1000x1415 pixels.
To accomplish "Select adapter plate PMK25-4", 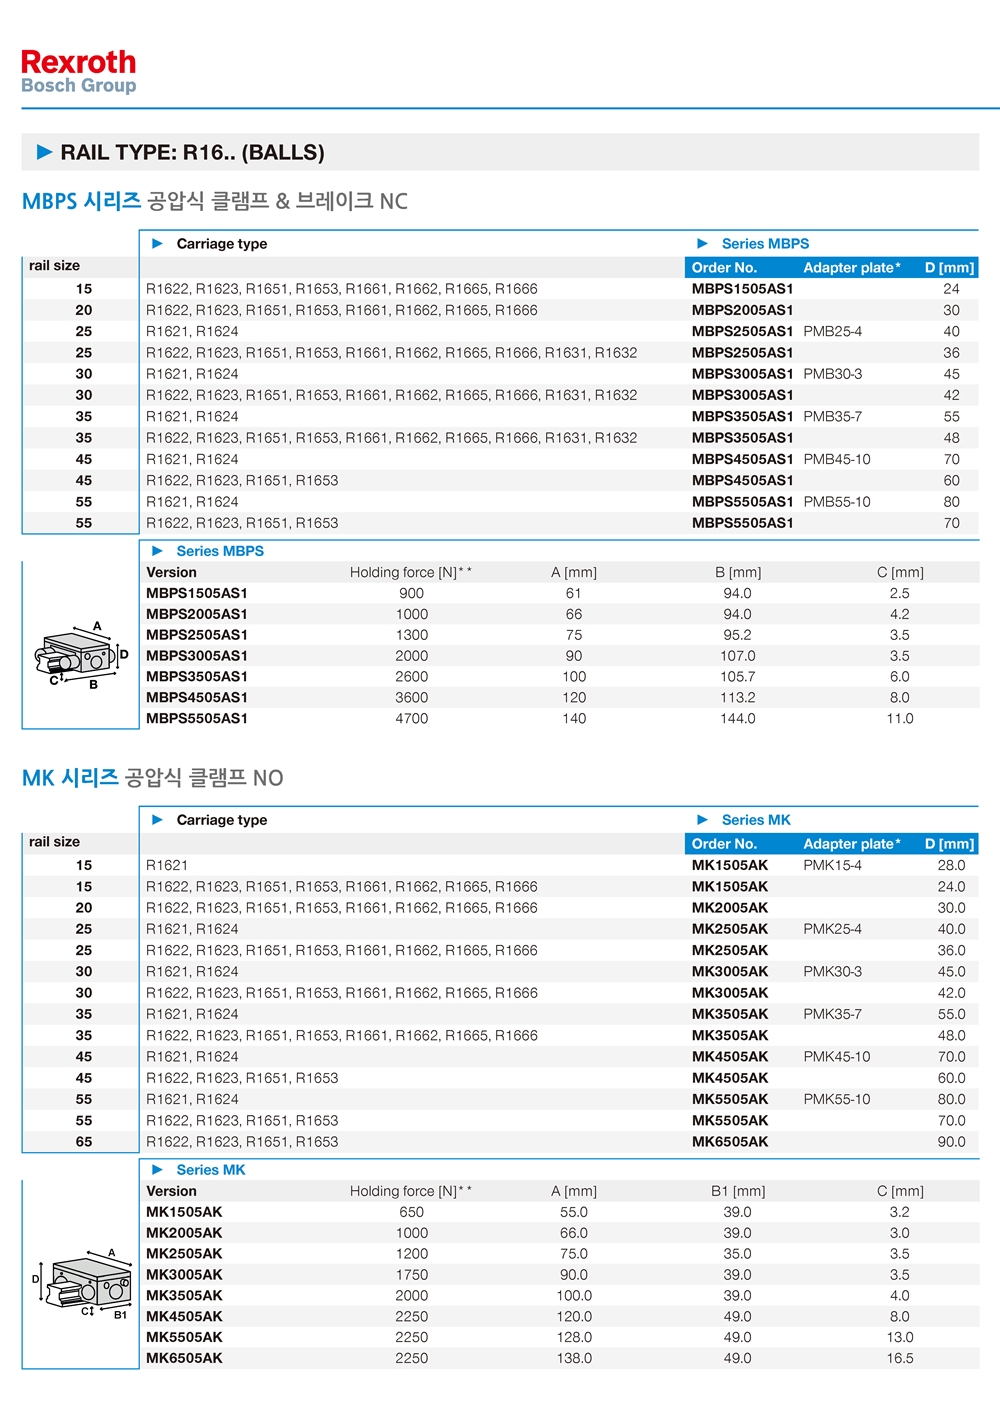I will [x=832, y=929].
